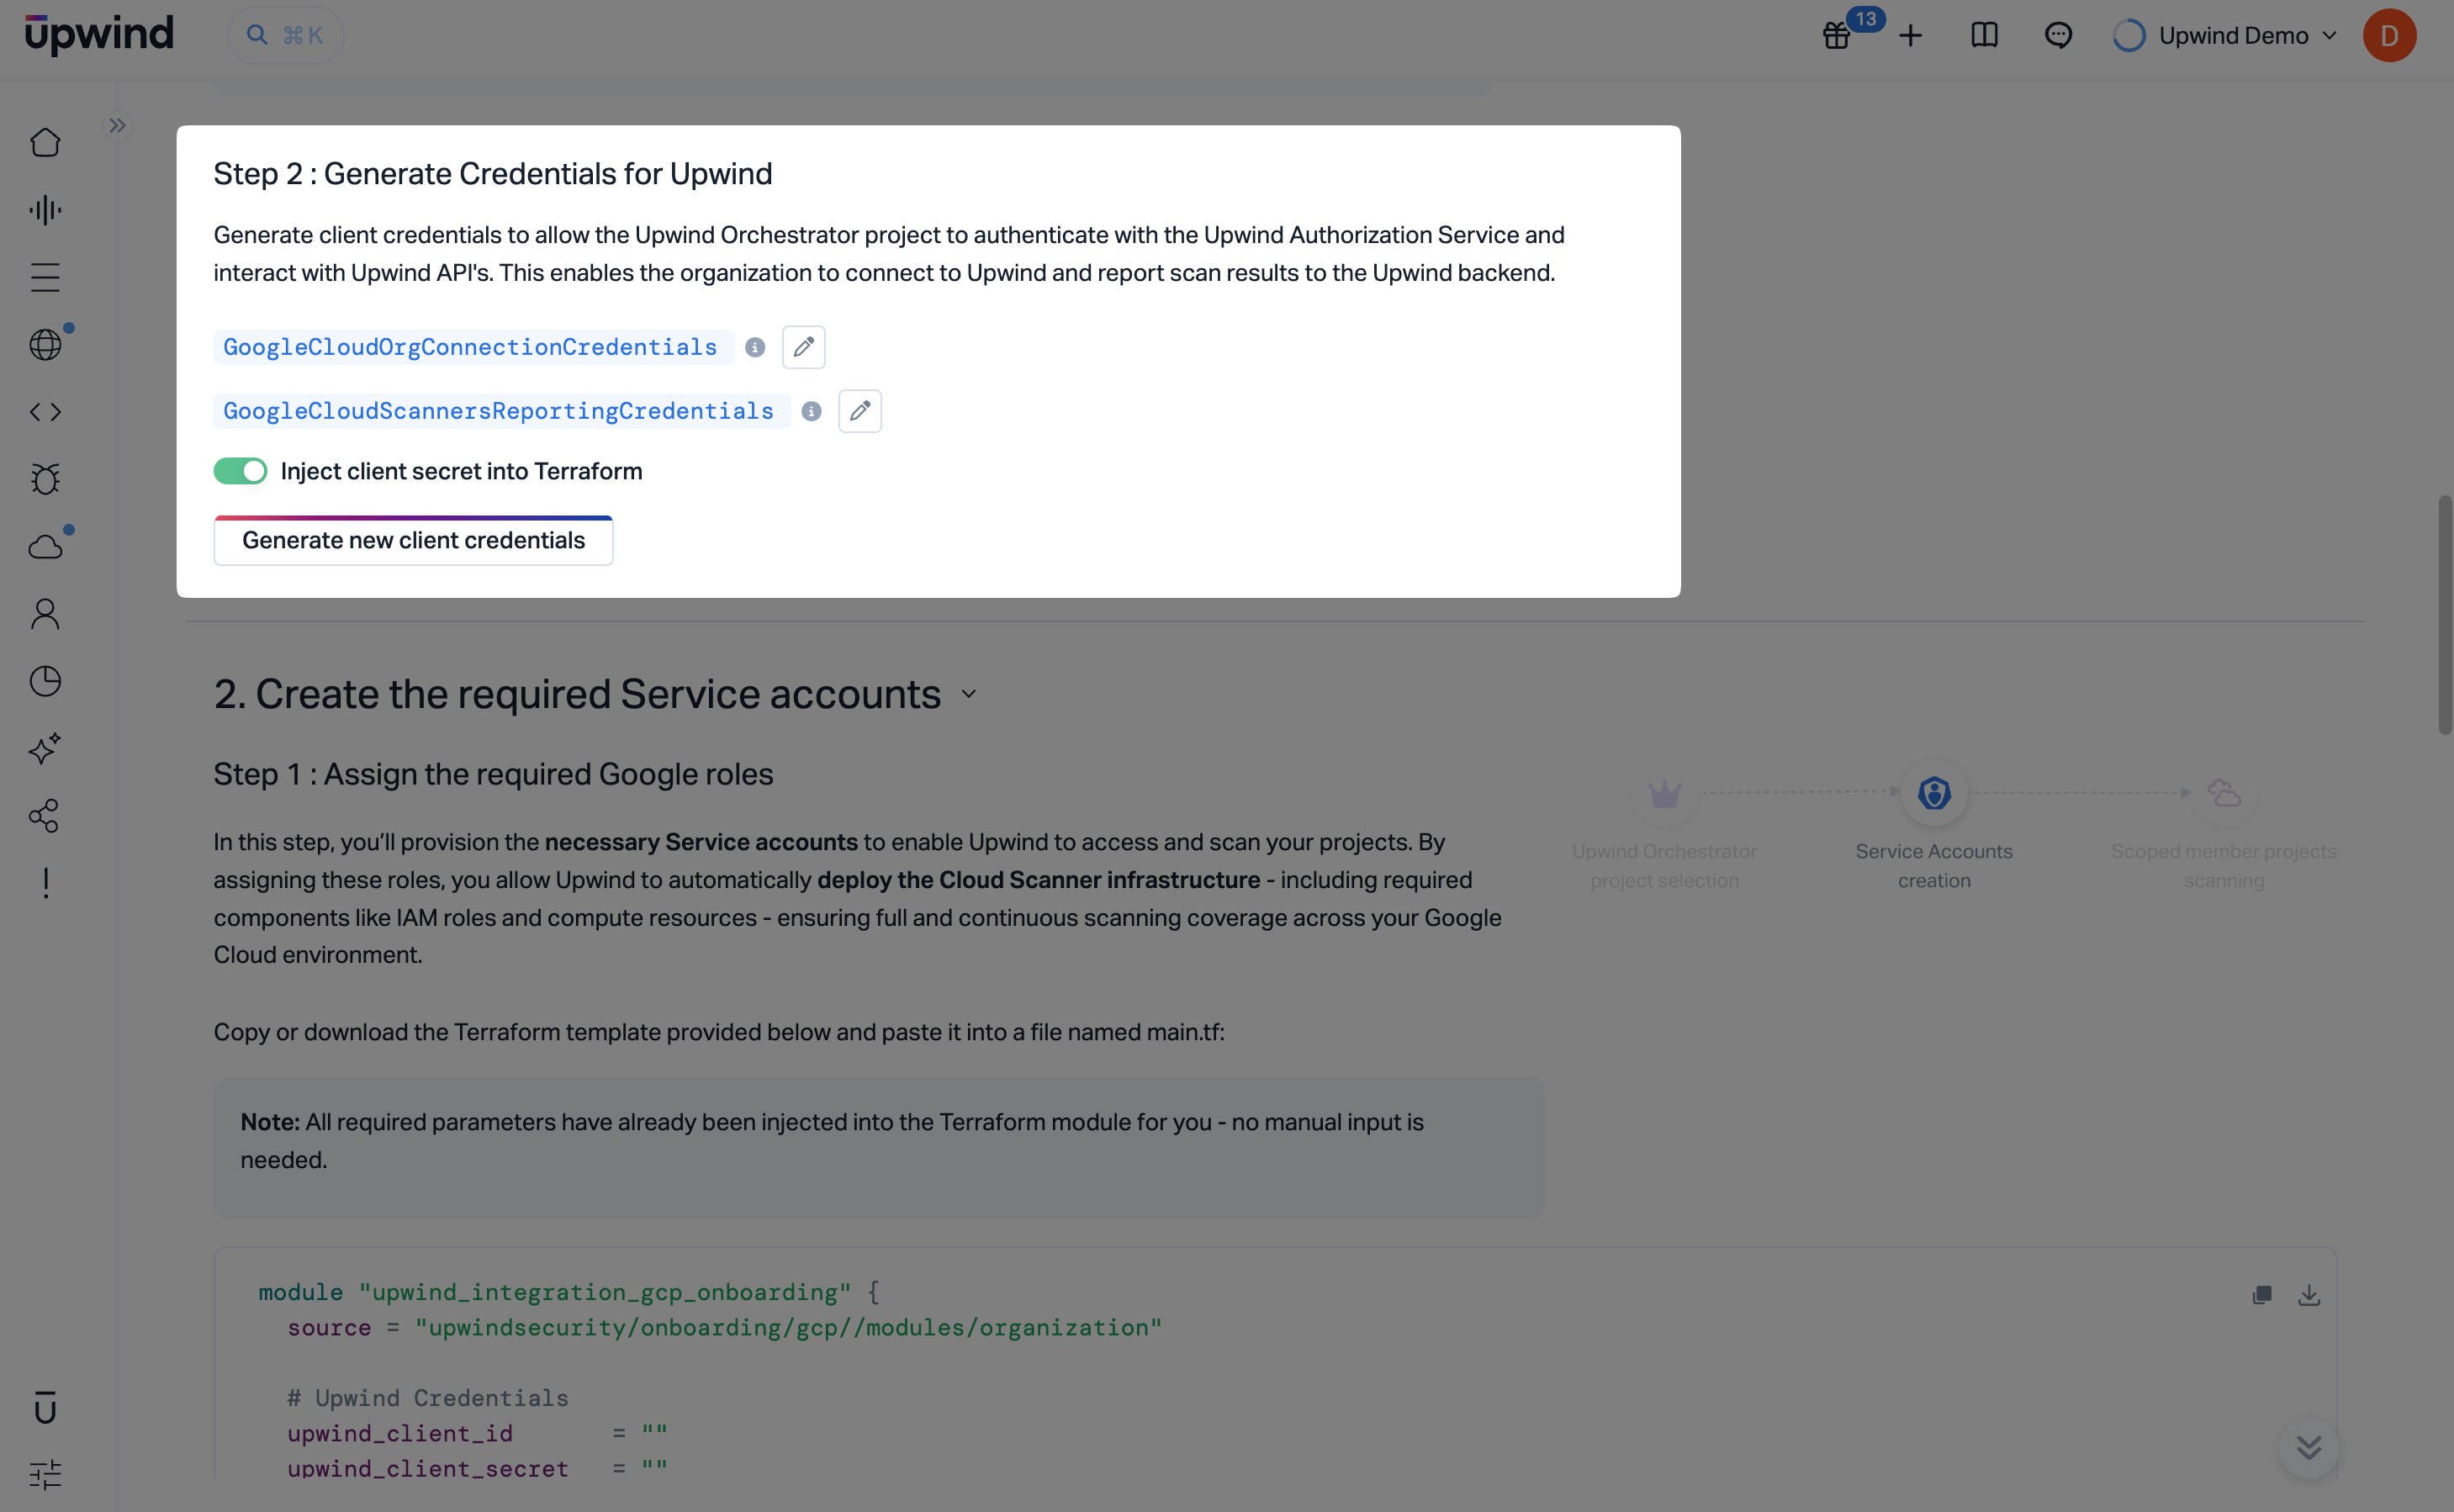
Task: Copy the Terraform code block
Action: tap(2261, 1295)
